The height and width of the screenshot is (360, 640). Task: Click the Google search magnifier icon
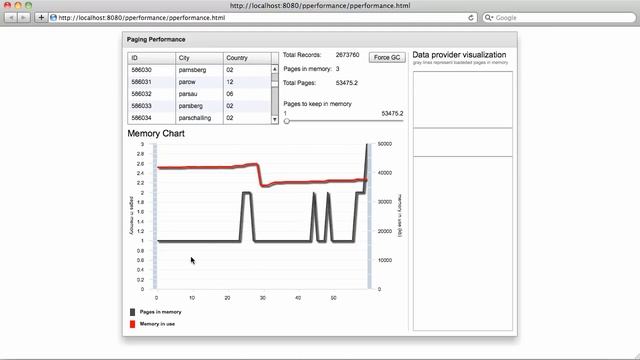coord(488,18)
